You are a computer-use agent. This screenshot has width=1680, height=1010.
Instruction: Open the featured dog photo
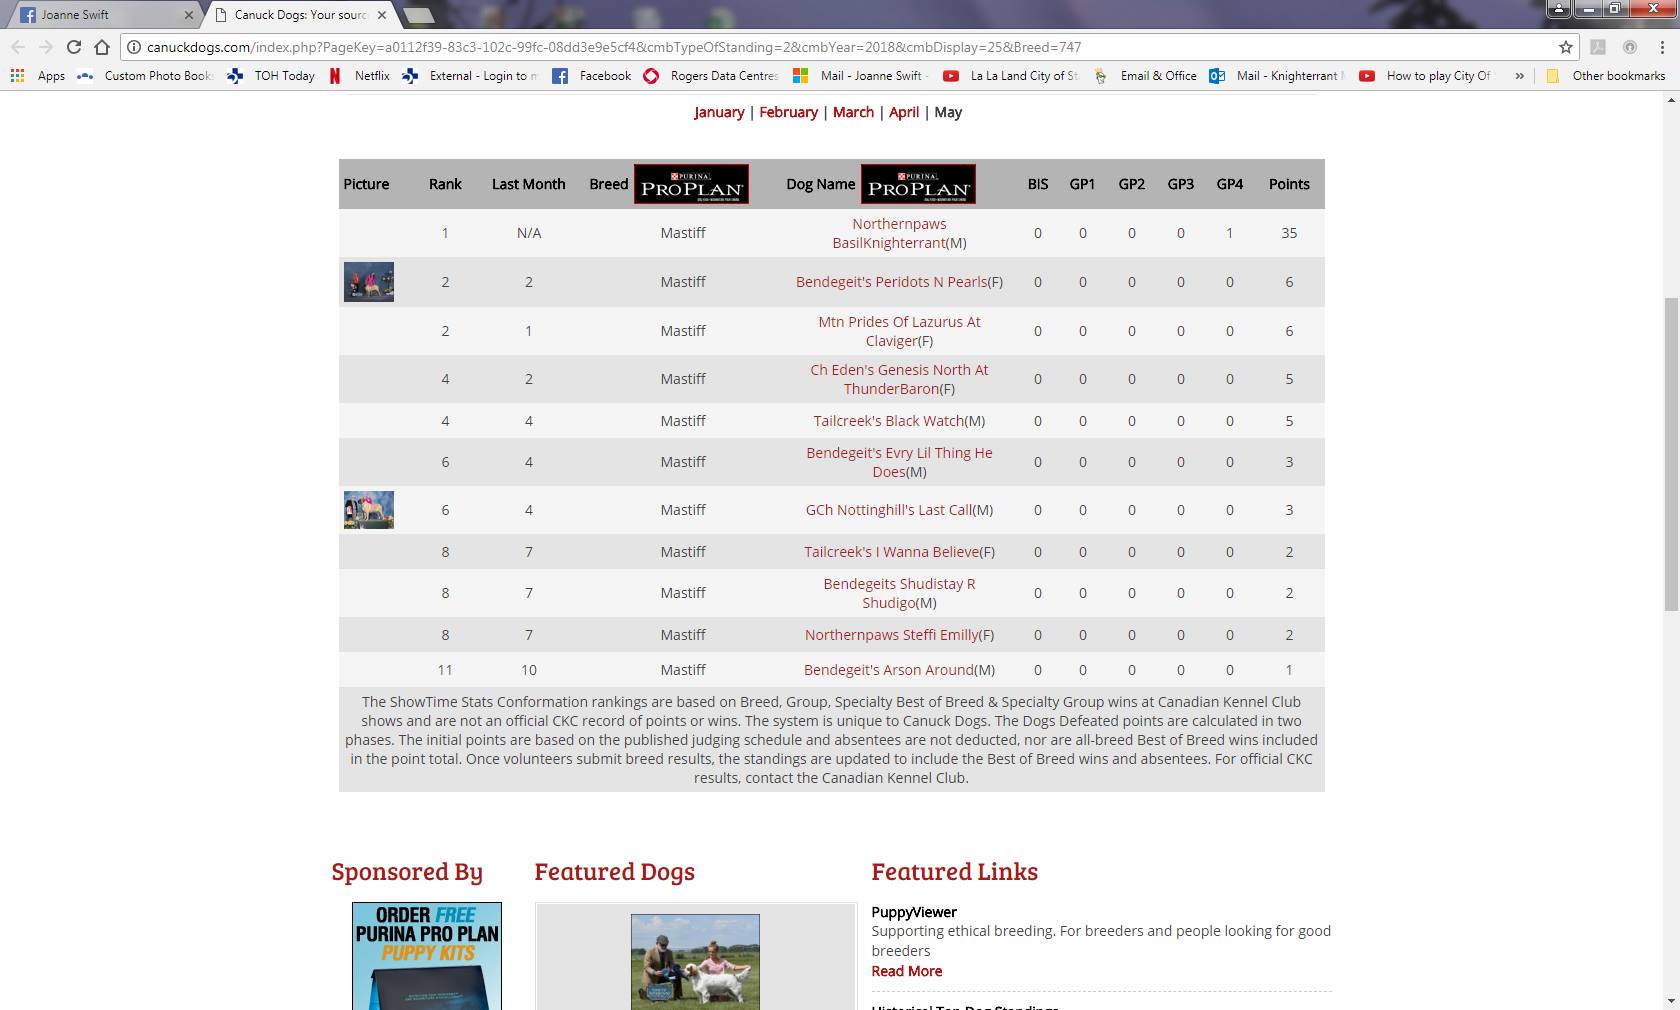point(695,962)
